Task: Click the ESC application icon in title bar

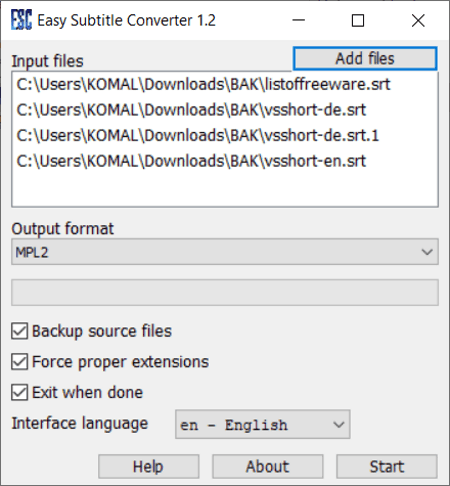Action: tap(21, 20)
